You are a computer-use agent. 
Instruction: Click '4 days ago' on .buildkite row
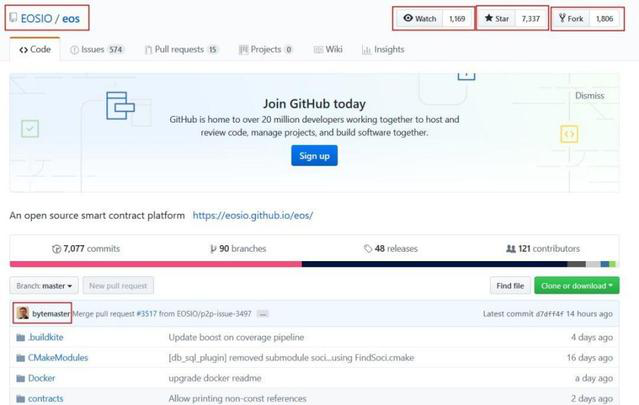[592, 337]
